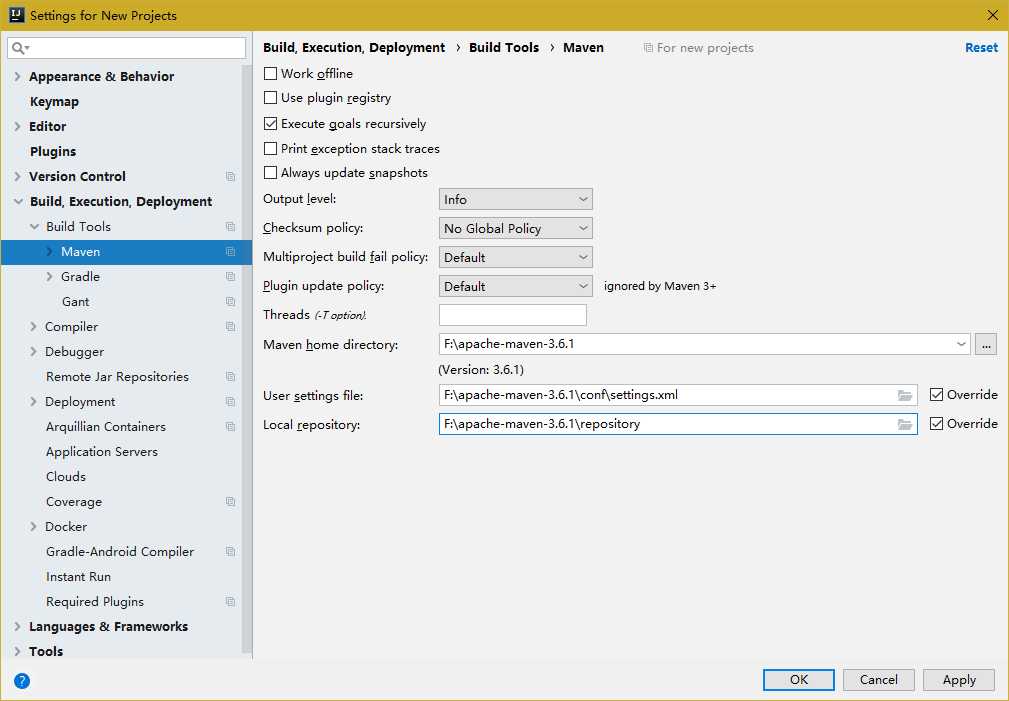This screenshot has height=701, width=1009.
Task: Open the Checksum policy dropdown
Action: (x=515, y=229)
